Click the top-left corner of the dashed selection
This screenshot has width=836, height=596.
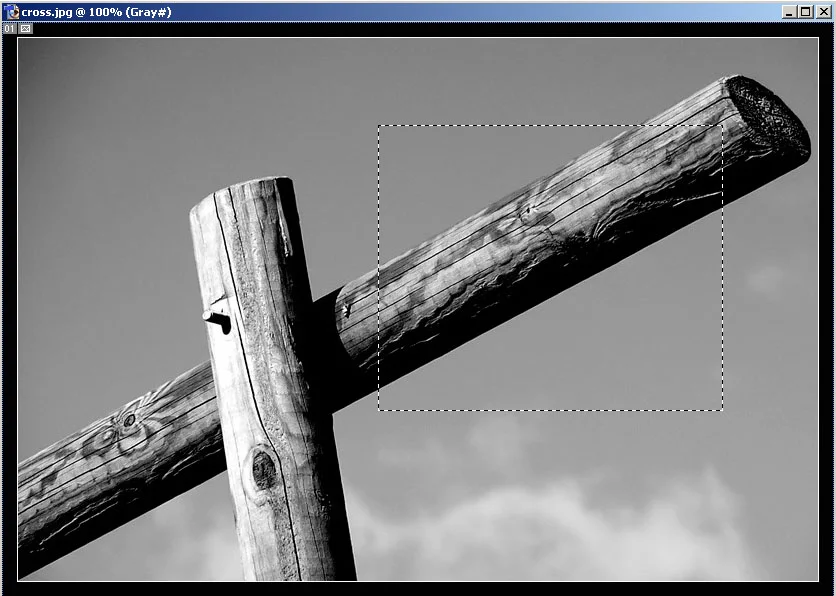(x=378, y=126)
